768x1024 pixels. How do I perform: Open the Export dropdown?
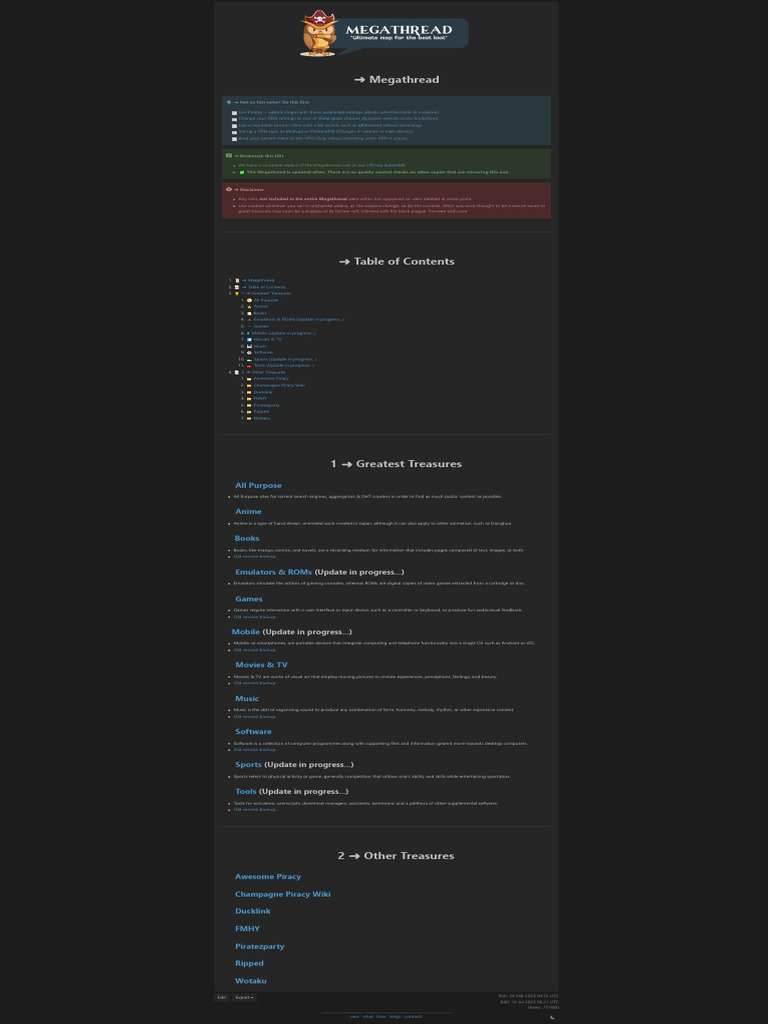click(244, 997)
